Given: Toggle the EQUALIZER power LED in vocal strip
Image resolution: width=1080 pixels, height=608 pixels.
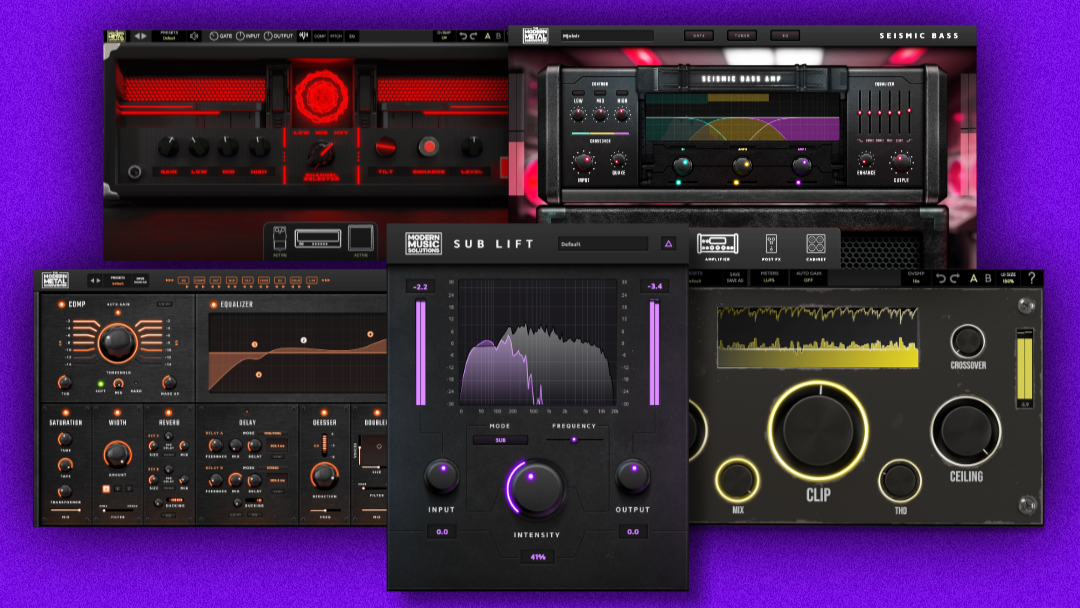Looking at the screenshot, I should 214,304.
